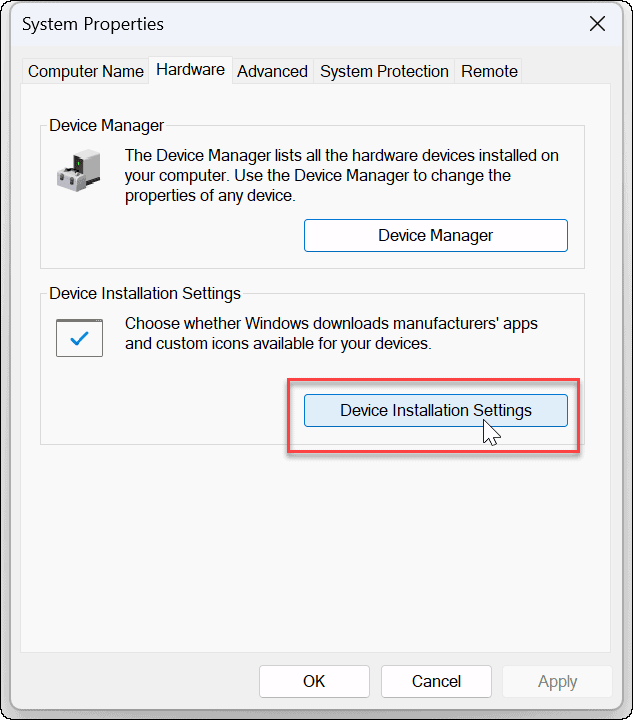
Task: Click the greyed-out Apply button
Action: [x=557, y=681]
